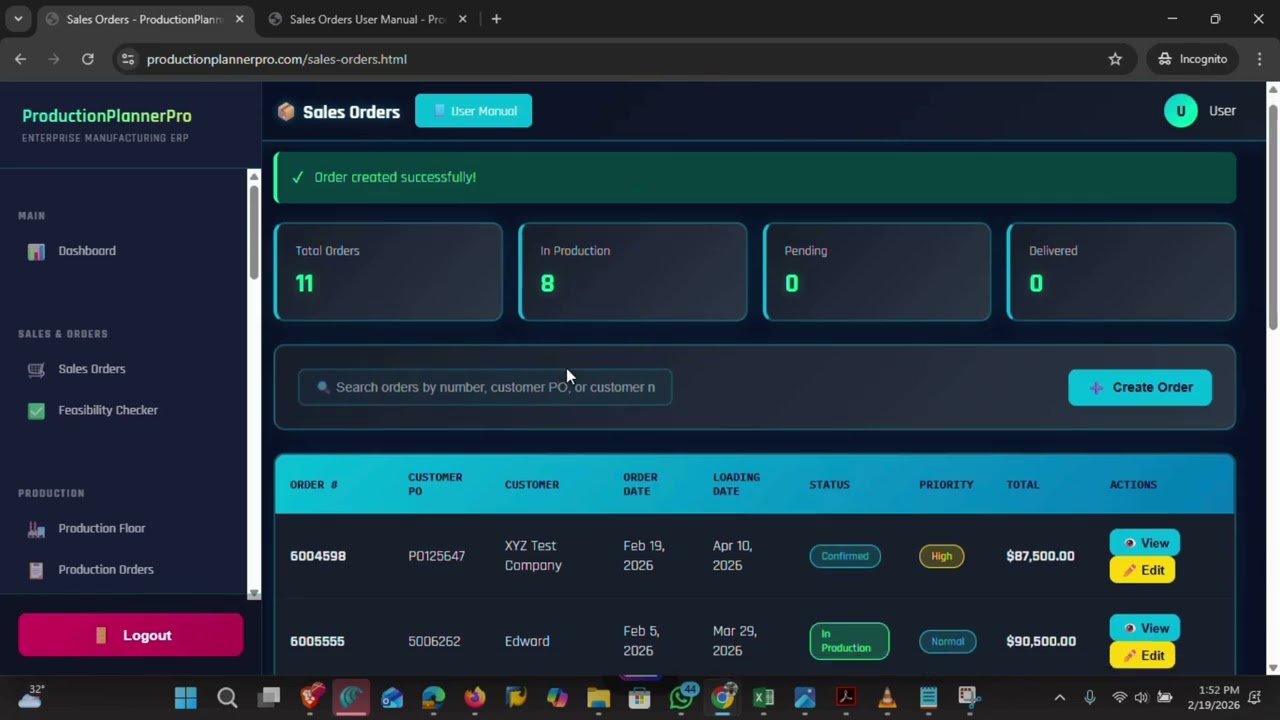This screenshot has width=1280, height=720.
Task: Click the search orders input field
Action: pyautogui.click(x=485, y=387)
